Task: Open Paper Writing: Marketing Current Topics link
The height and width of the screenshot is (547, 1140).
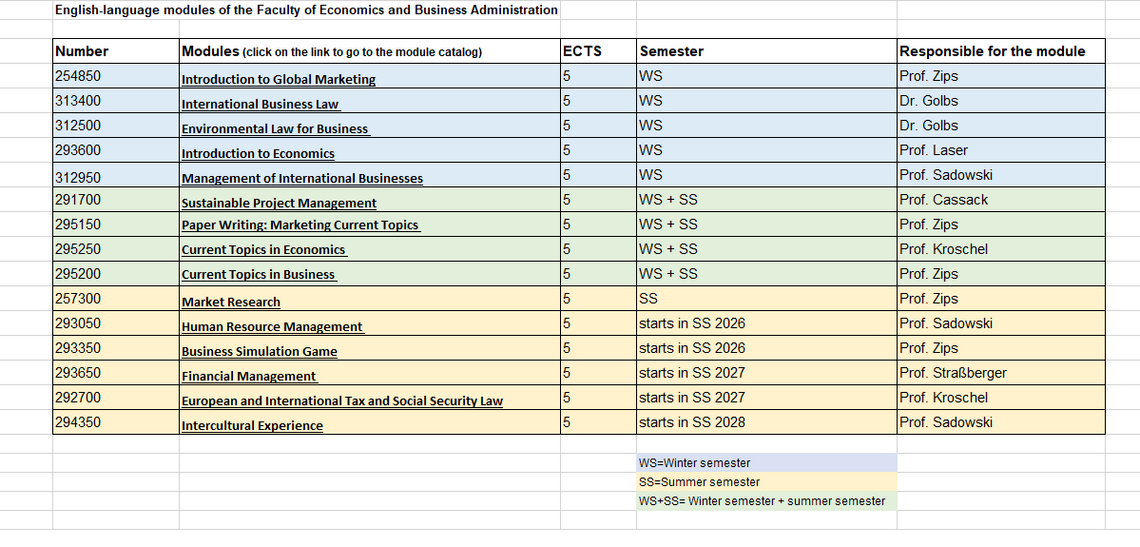Action: [301, 225]
